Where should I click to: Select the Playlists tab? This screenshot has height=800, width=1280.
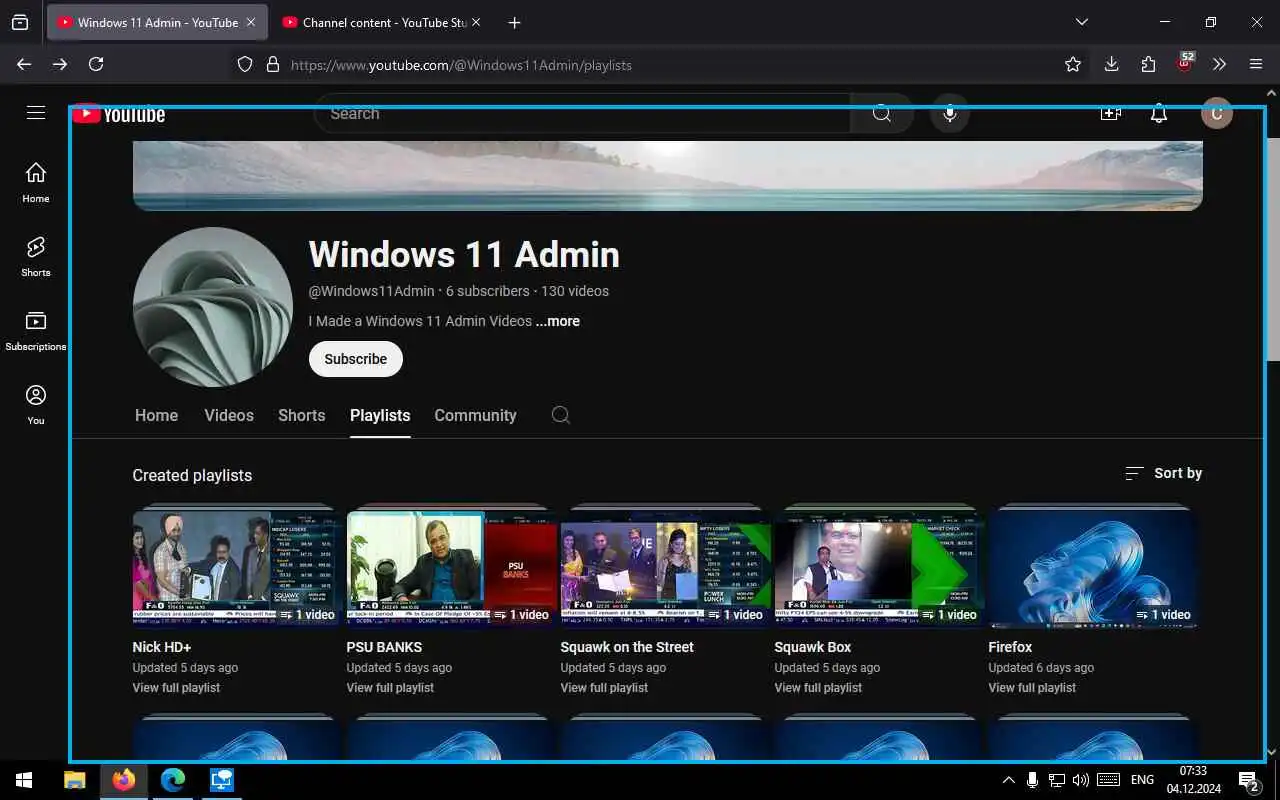(380, 415)
